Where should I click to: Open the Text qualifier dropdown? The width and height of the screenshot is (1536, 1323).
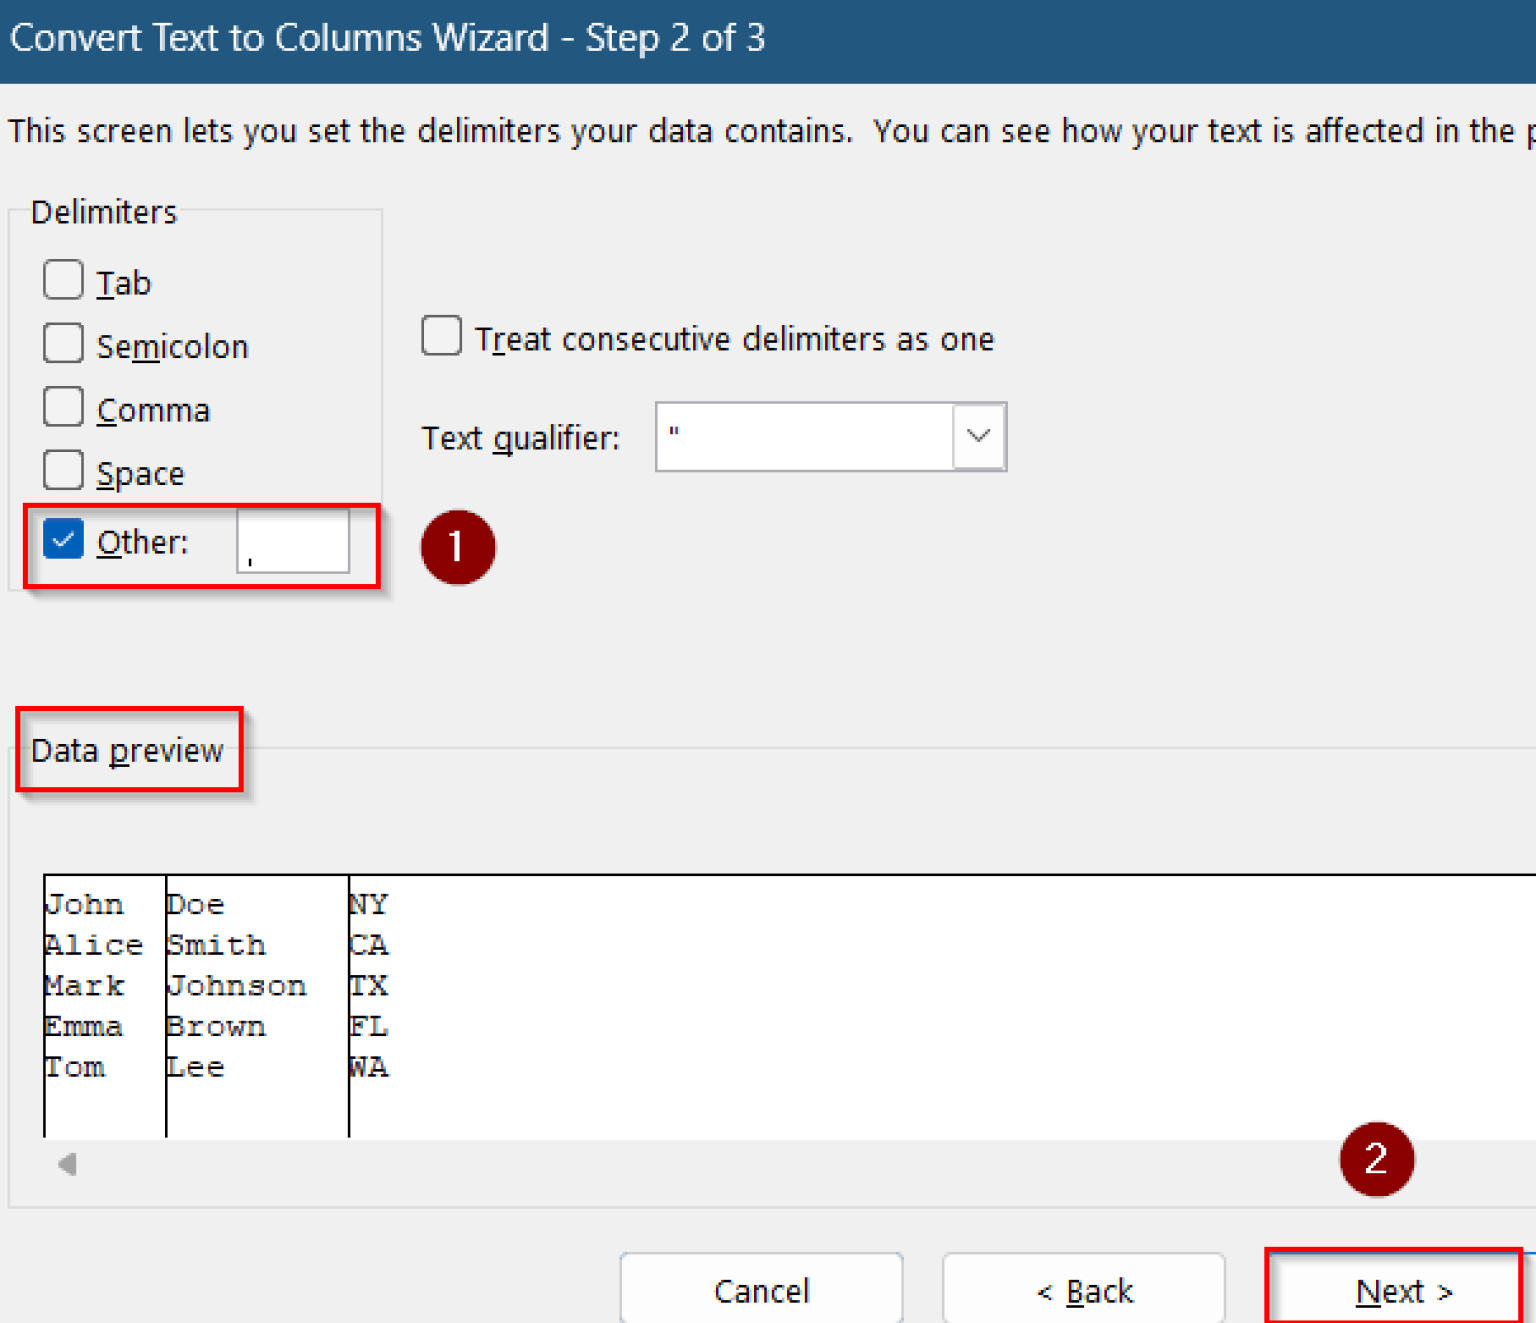[x=977, y=437]
